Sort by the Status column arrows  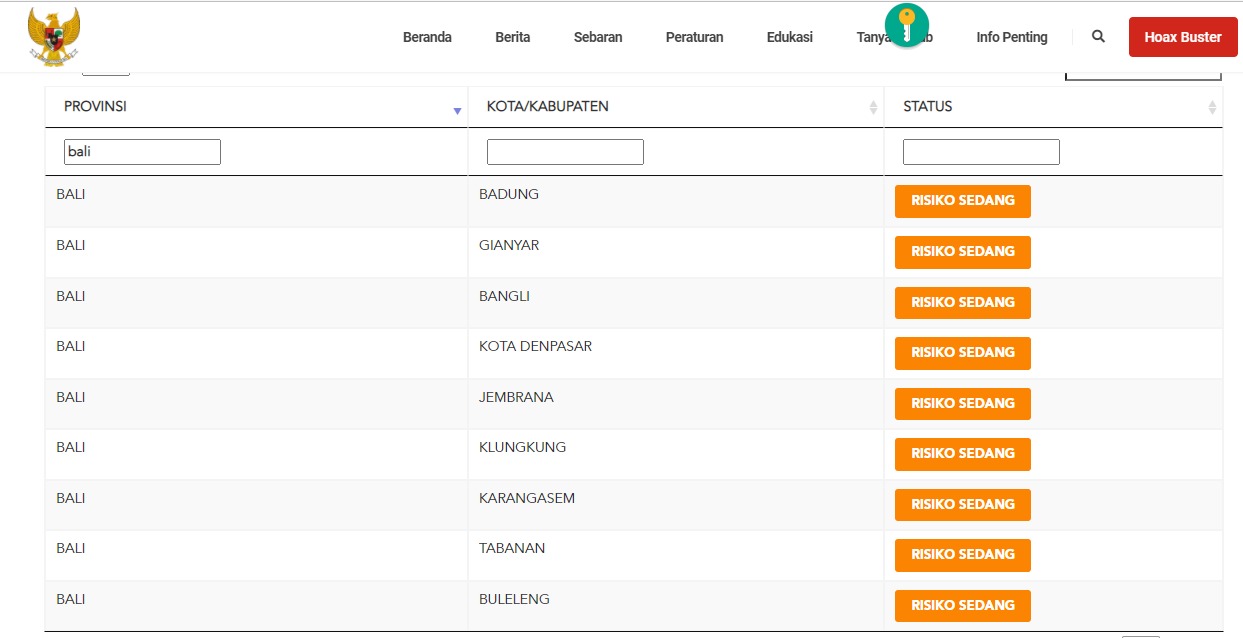[1212, 108]
